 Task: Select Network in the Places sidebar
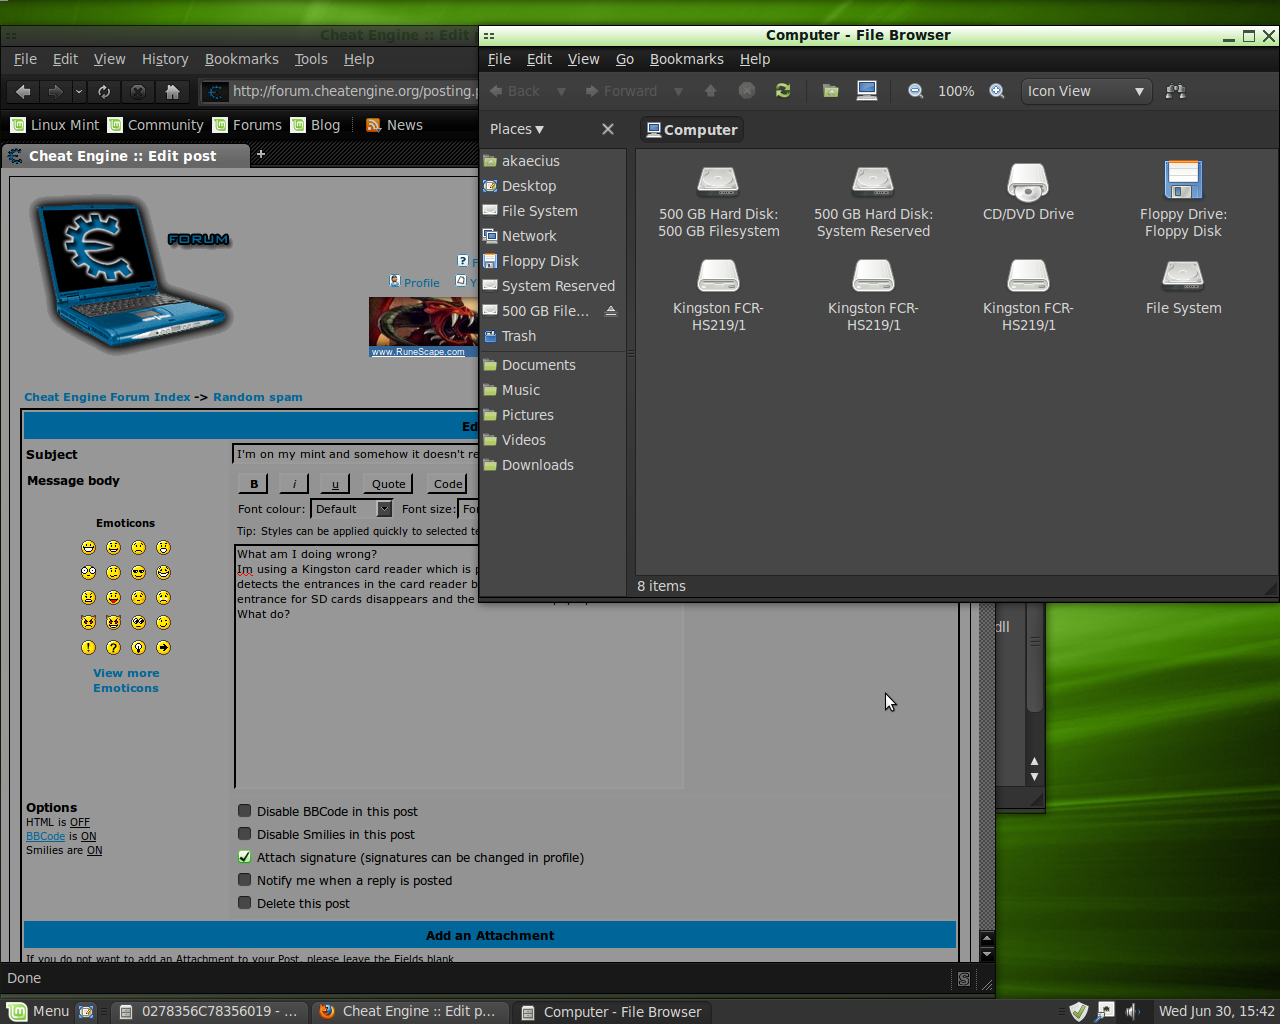(x=529, y=236)
